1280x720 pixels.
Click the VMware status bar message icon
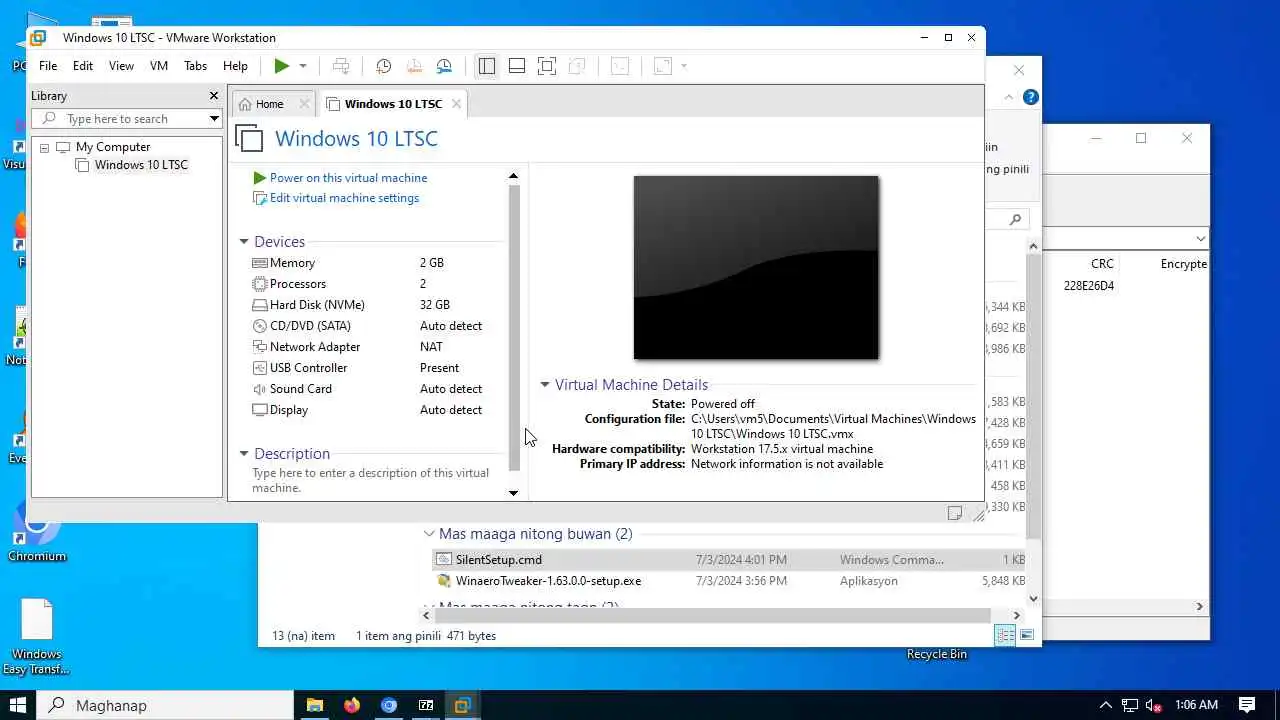click(955, 513)
